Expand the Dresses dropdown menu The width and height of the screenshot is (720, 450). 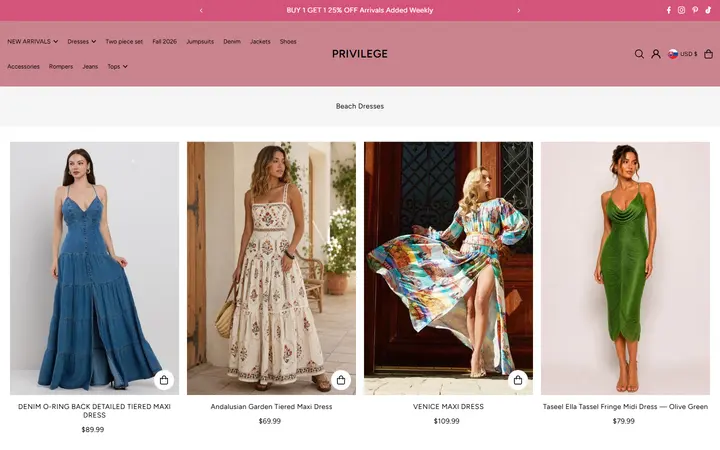[x=82, y=41]
